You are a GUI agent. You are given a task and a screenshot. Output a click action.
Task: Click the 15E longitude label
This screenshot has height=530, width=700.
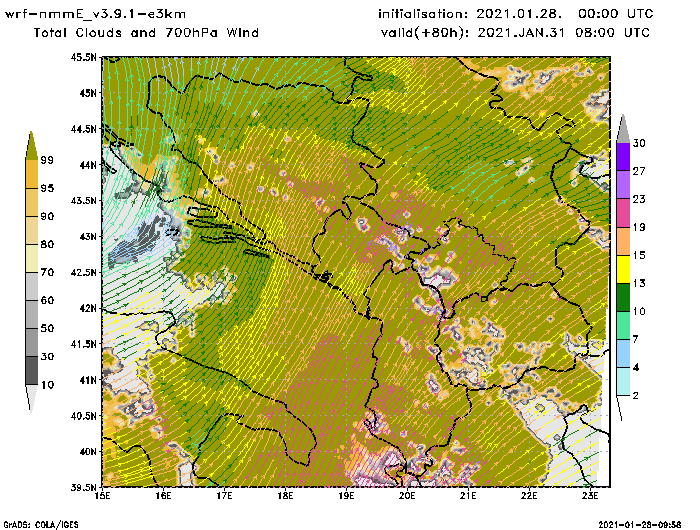pos(103,496)
